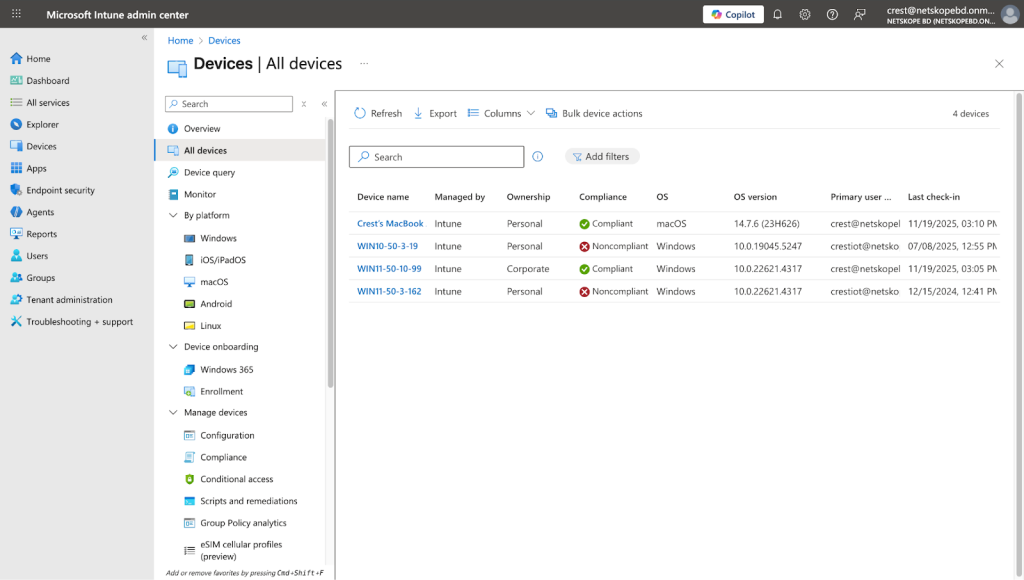Open Monitor in Devices menu
The width and height of the screenshot is (1024, 580).
[199, 194]
